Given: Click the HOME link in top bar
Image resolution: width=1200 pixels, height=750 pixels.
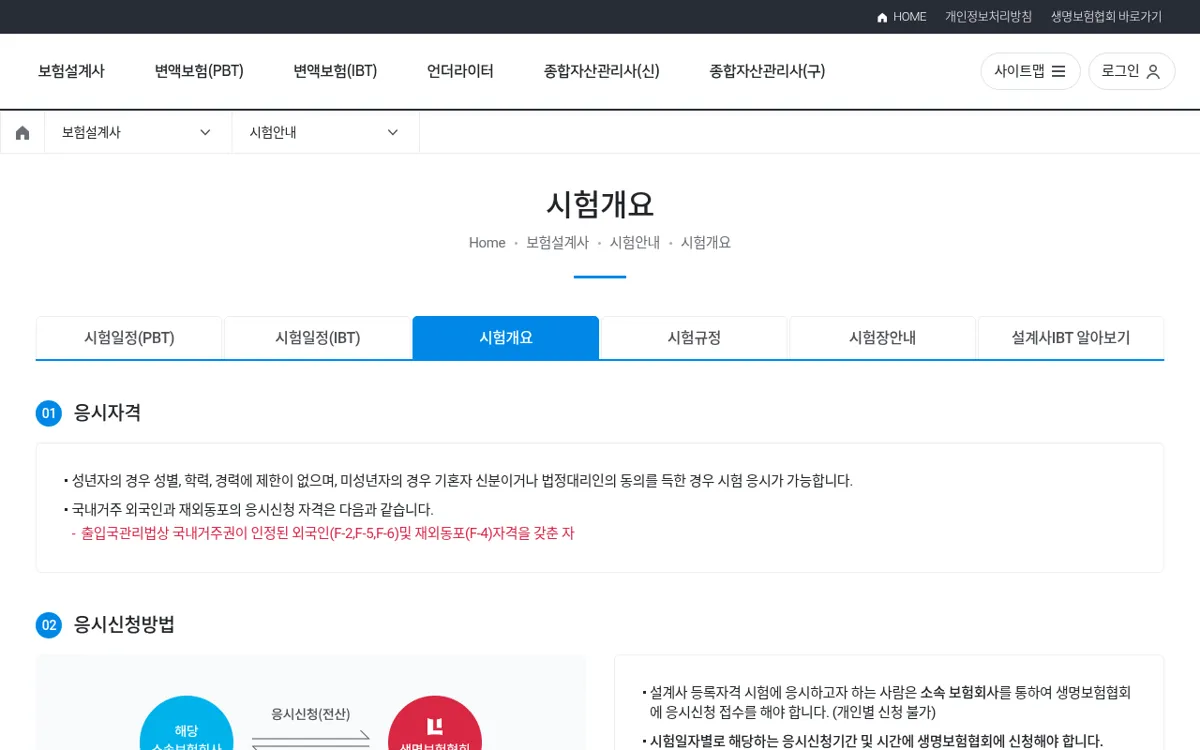Looking at the screenshot, I should tap(901, 17).
